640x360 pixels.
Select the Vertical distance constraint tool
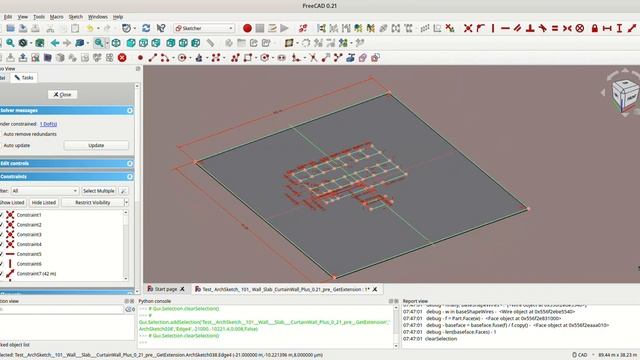click(x=620, y=28)
